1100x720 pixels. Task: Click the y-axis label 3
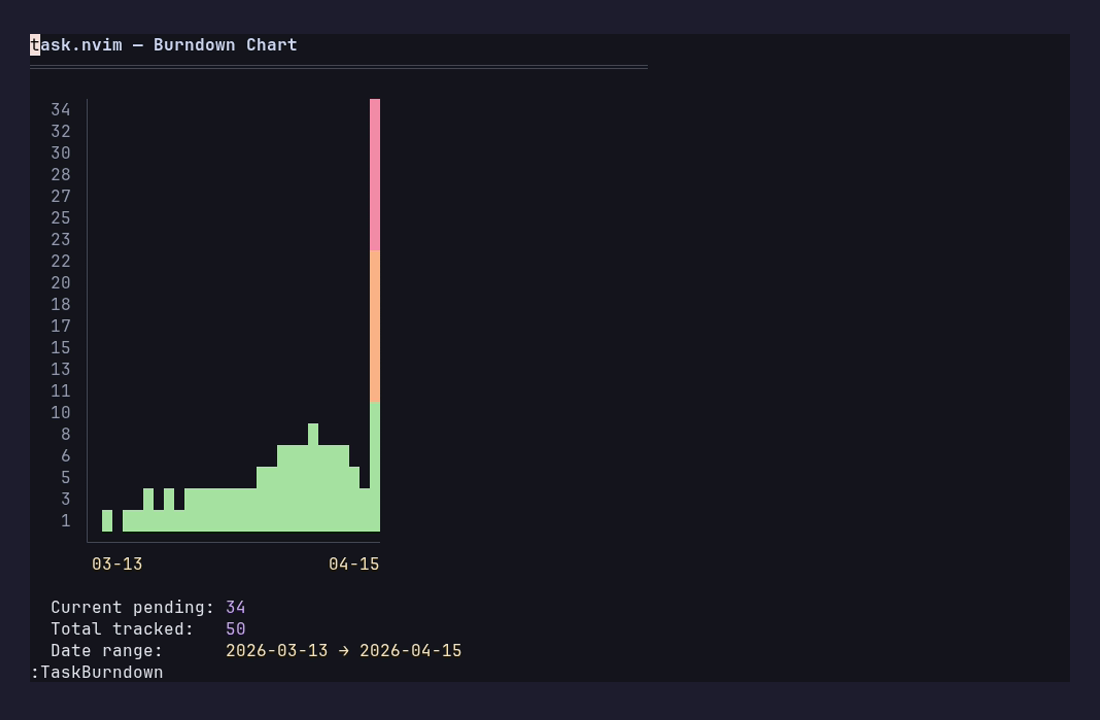pos(65,499)
